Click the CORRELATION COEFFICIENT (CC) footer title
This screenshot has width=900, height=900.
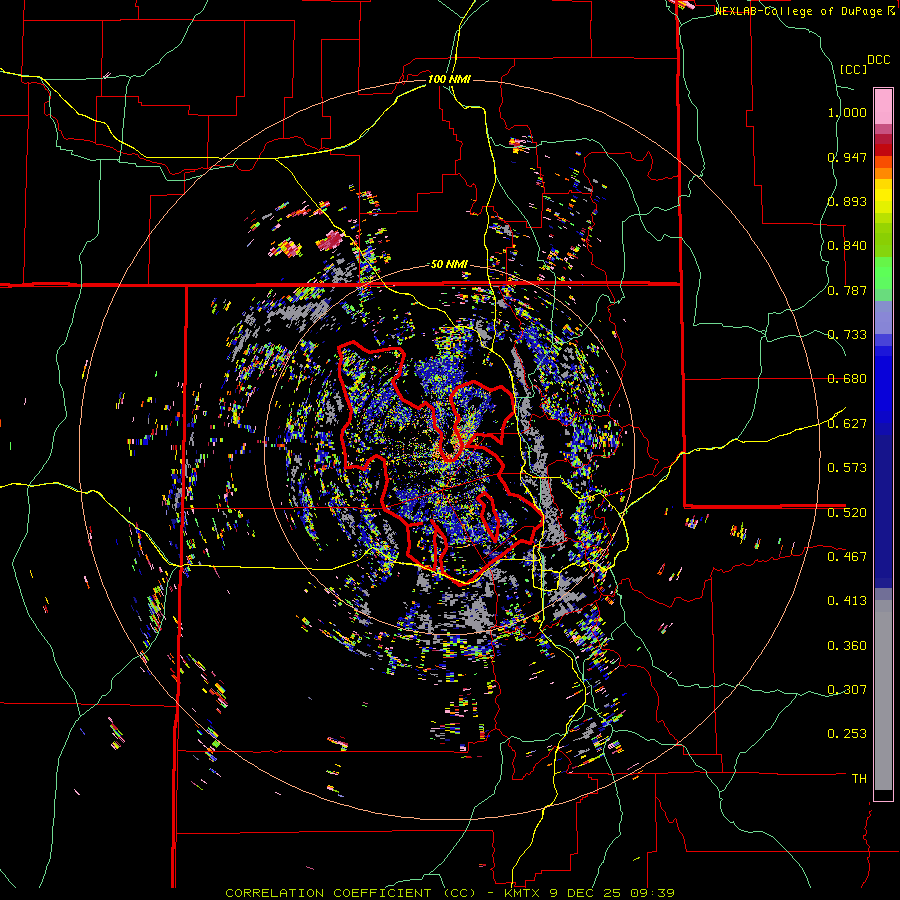click(351, 893)
